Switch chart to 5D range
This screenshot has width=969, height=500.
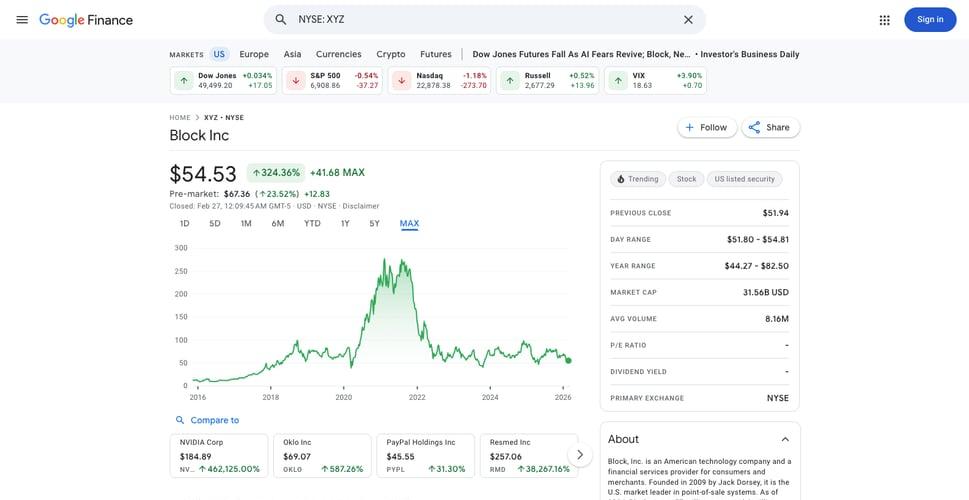click(214, 224)
